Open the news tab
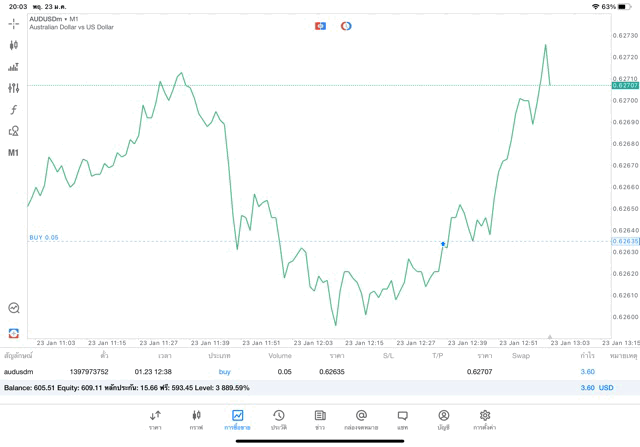Screen dimensions: 640x447 pos(320,420)
